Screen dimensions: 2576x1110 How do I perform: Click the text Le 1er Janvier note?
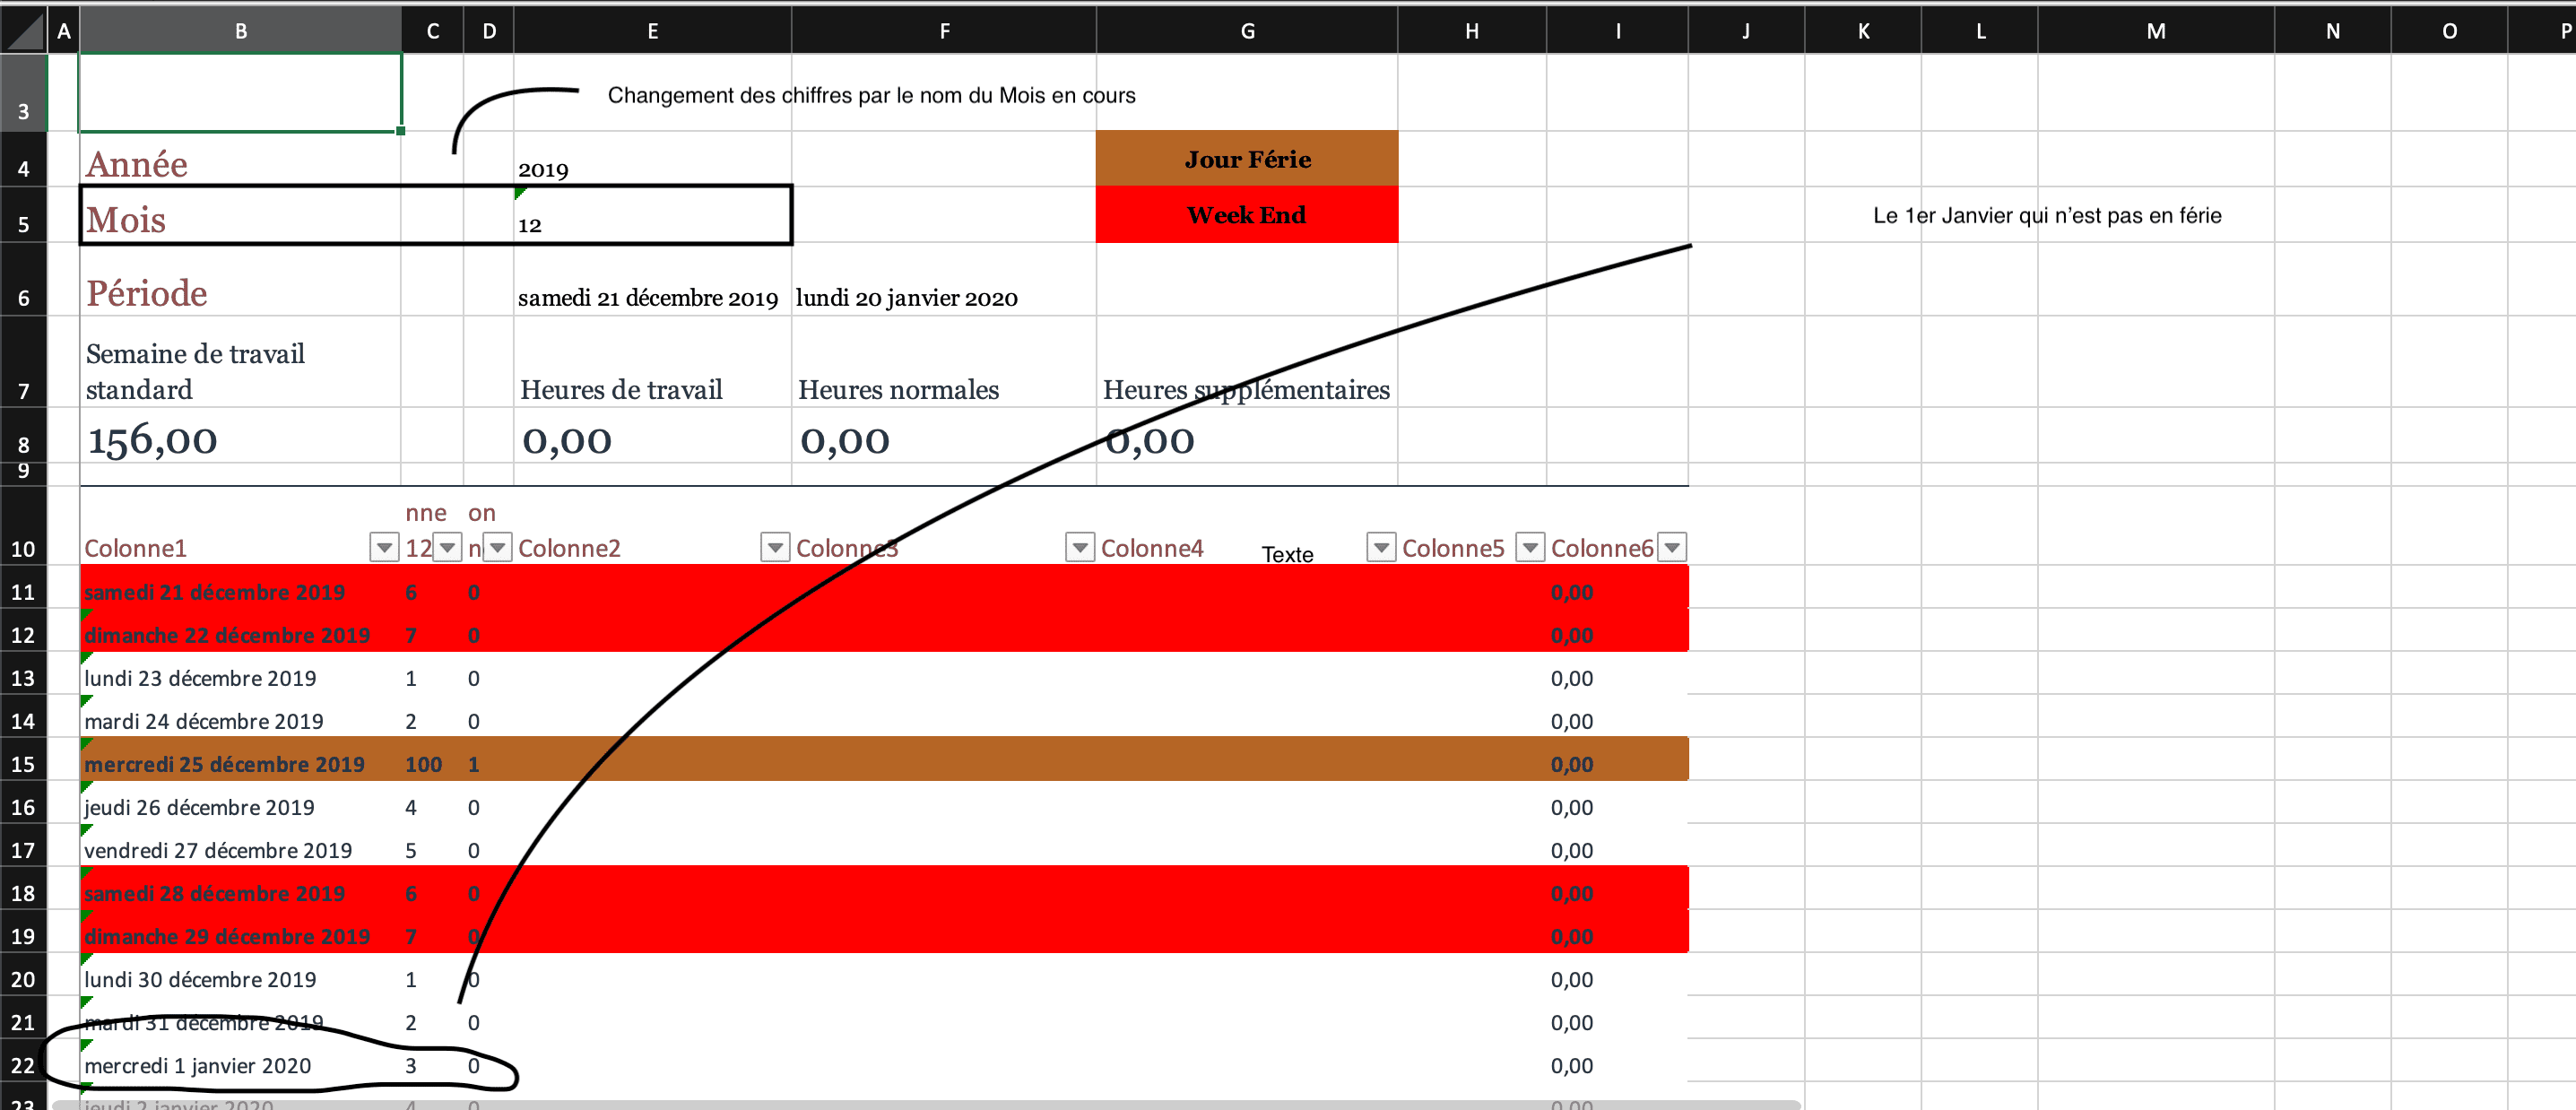pos(2046,215)
